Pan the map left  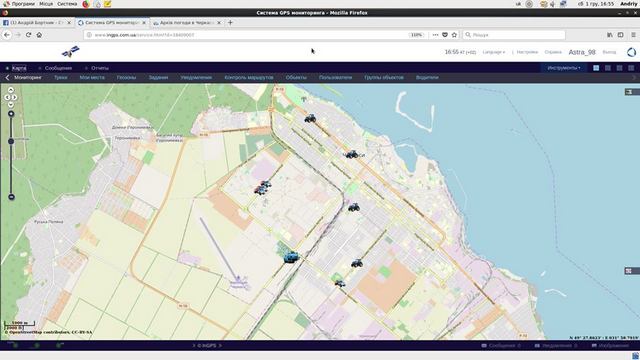point(7,98)
